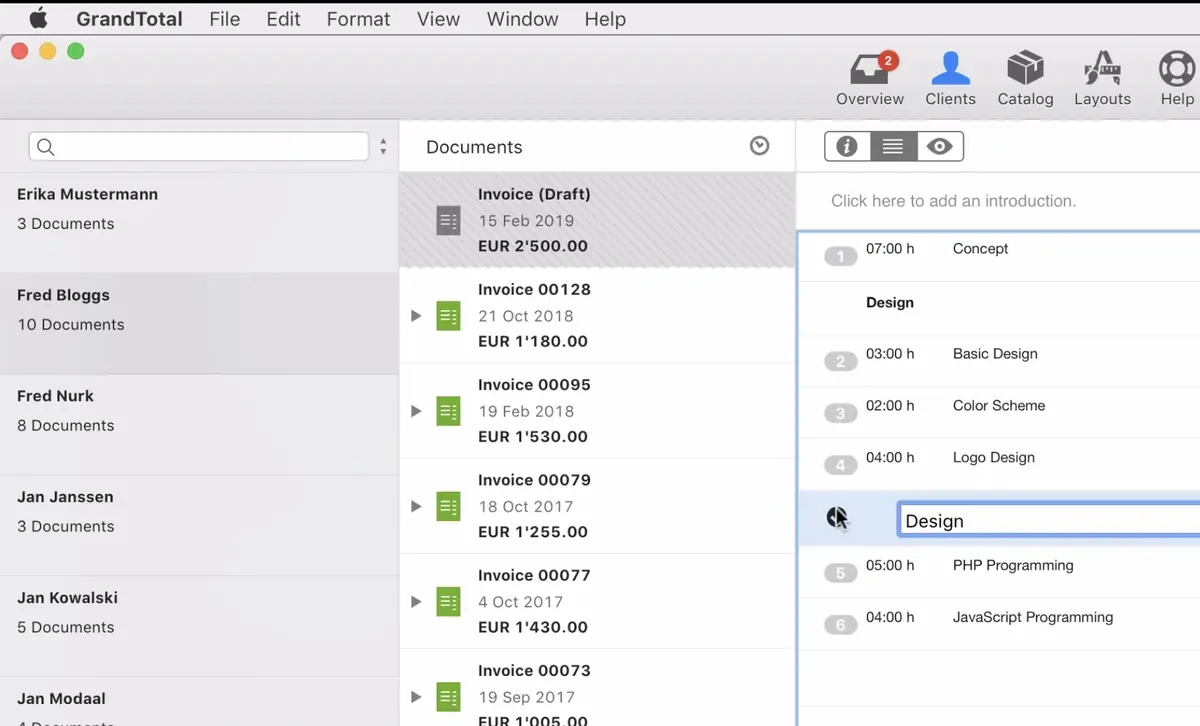Click the JavaScript Programming line item
This screenshot has width=1200, height=726.
1033,617
